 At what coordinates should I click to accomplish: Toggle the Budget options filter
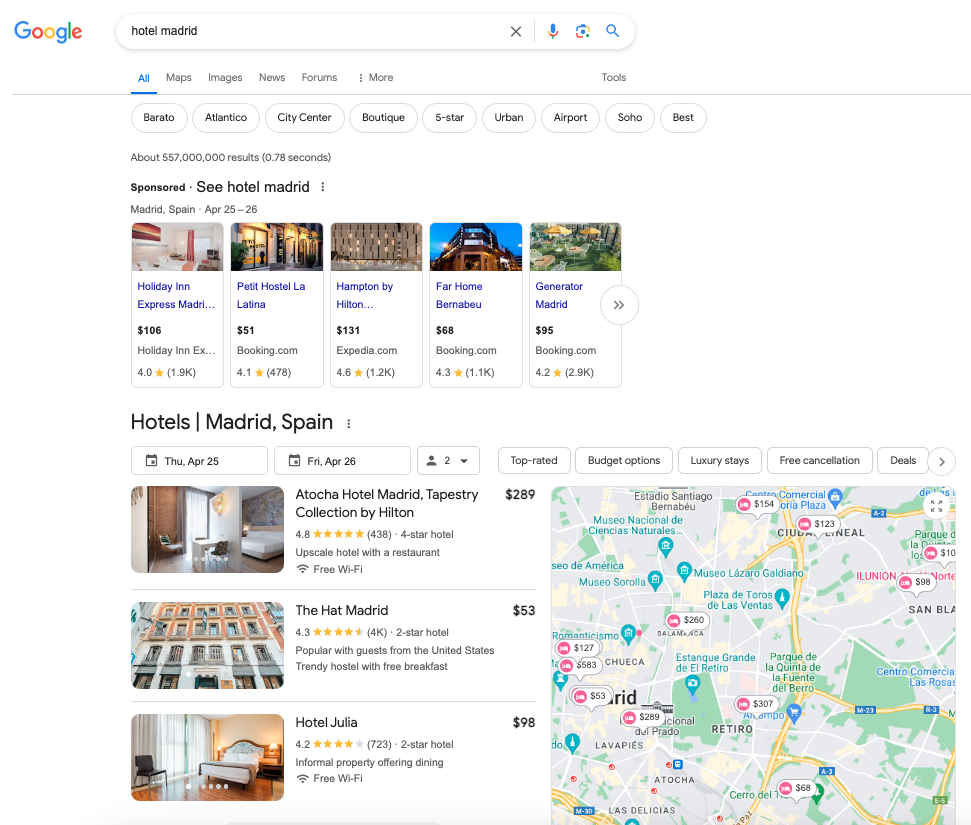[x=623, y=460]
